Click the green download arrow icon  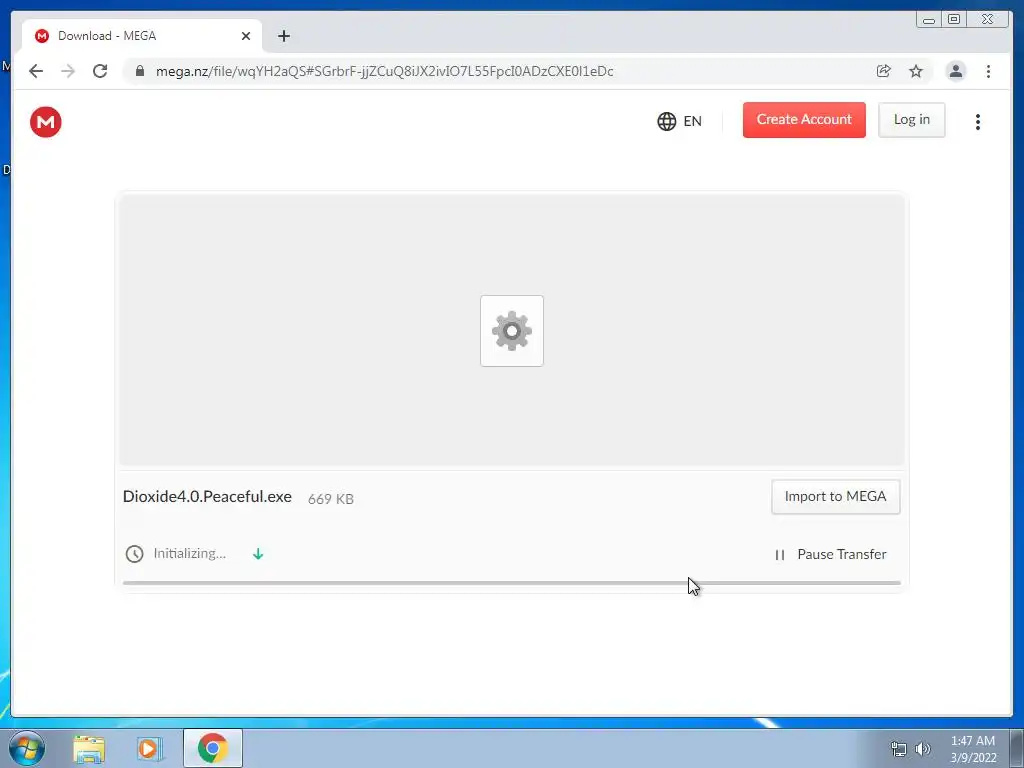click(x=258, y=554)
